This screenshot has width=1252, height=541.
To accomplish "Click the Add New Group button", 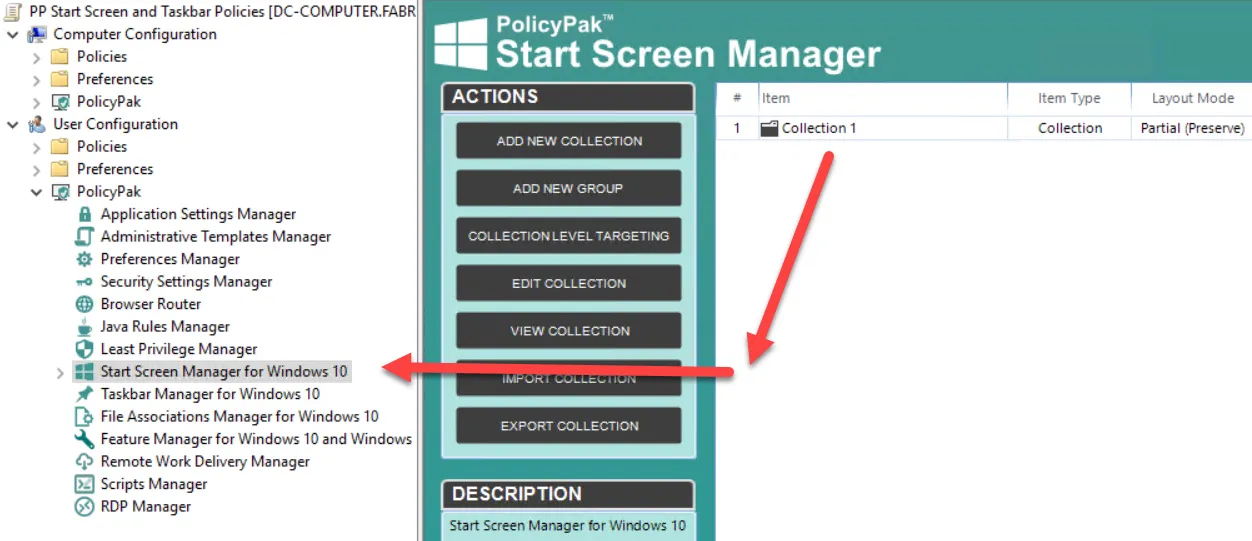I will tap(569, 188).
